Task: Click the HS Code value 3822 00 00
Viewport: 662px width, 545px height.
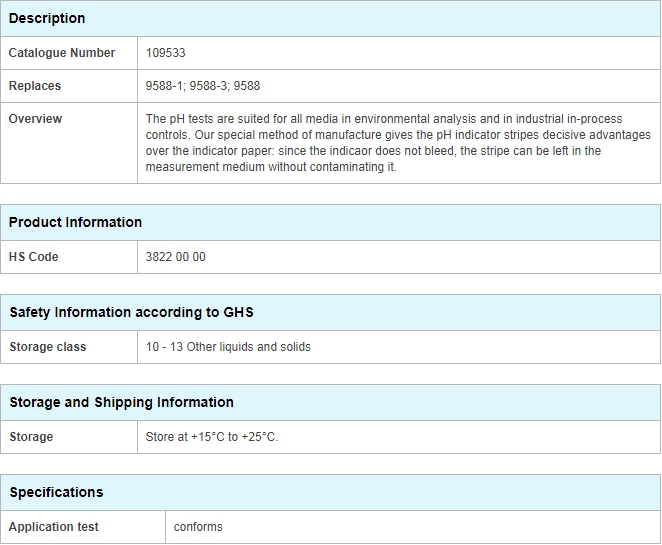Action: [x=175, y=257]
